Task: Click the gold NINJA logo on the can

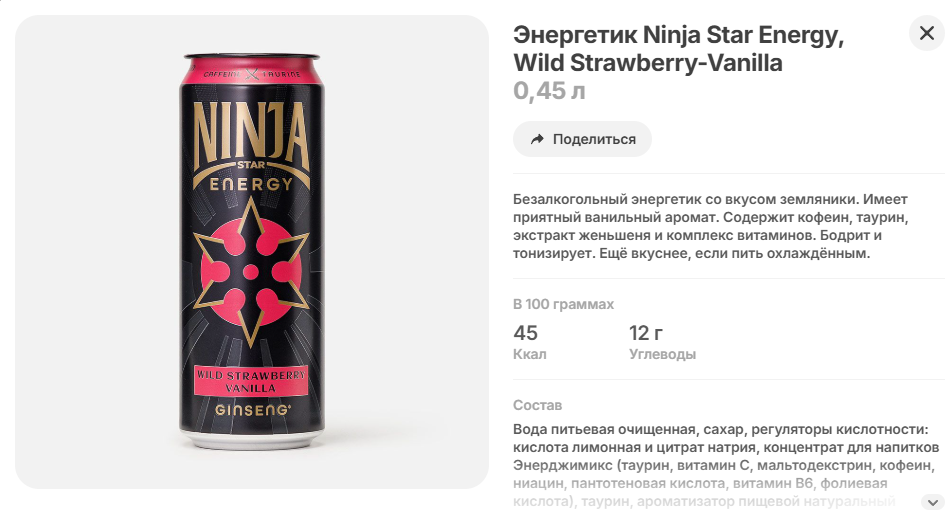Action: 251,136
